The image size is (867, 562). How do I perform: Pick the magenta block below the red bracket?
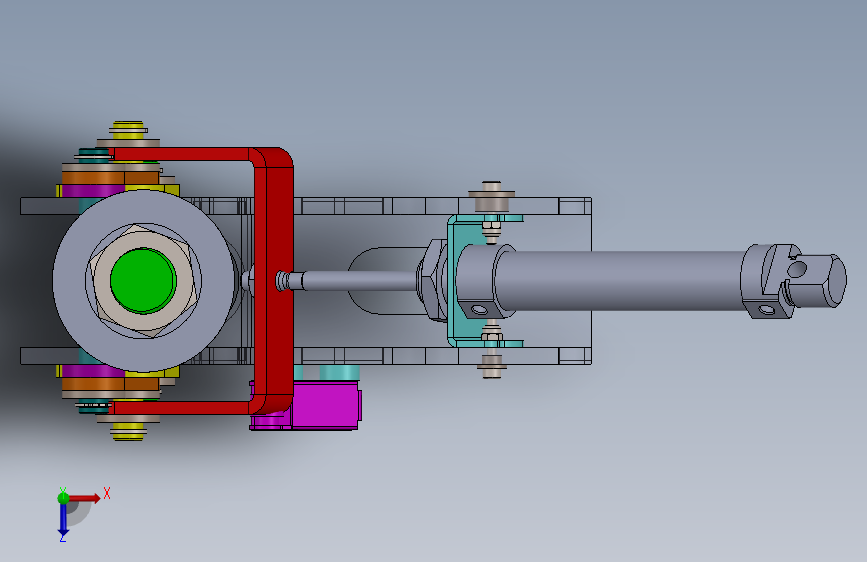(x=326, y=407)
